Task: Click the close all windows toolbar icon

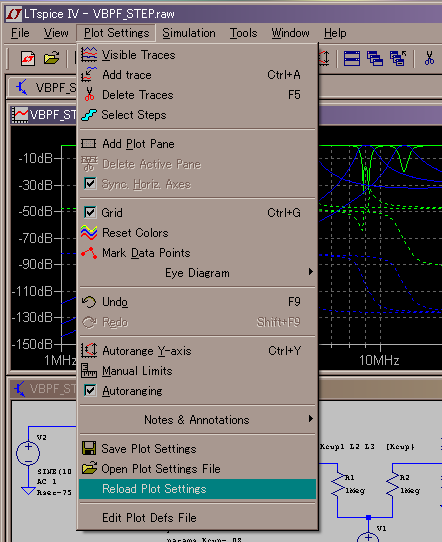Action: coord(398,58)
